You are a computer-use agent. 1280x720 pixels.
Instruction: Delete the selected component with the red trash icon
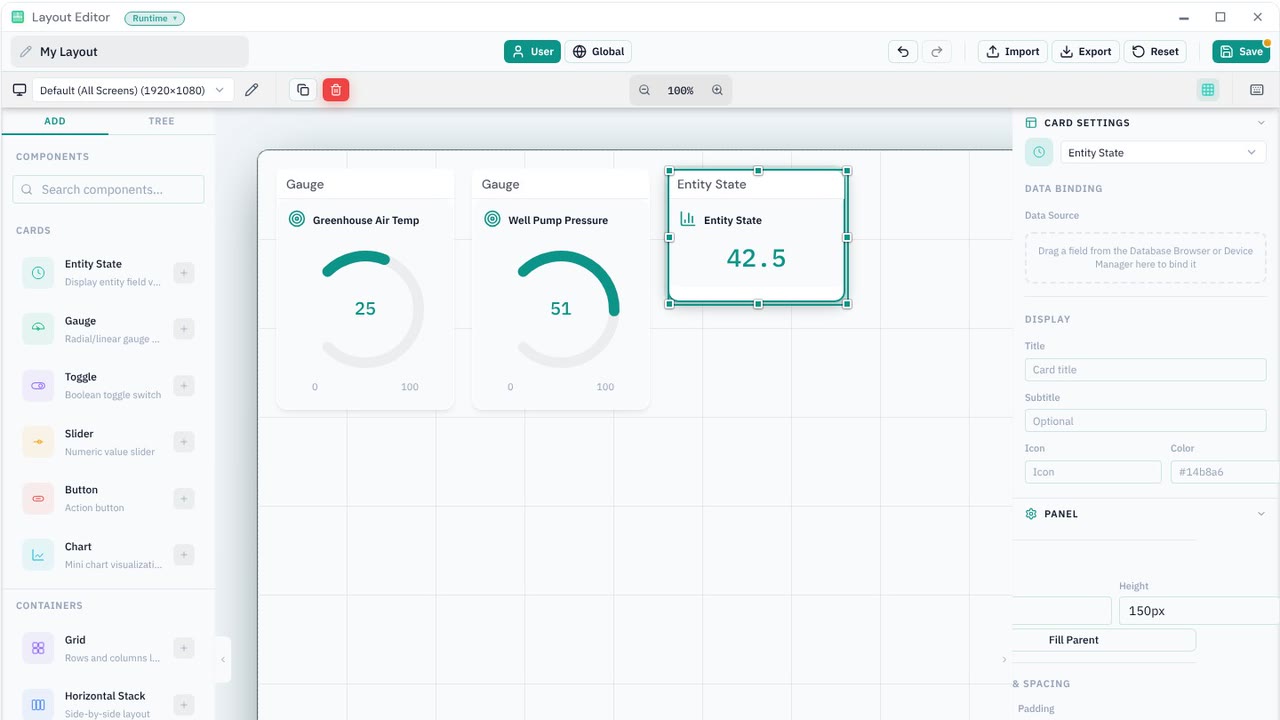(336, 90)
